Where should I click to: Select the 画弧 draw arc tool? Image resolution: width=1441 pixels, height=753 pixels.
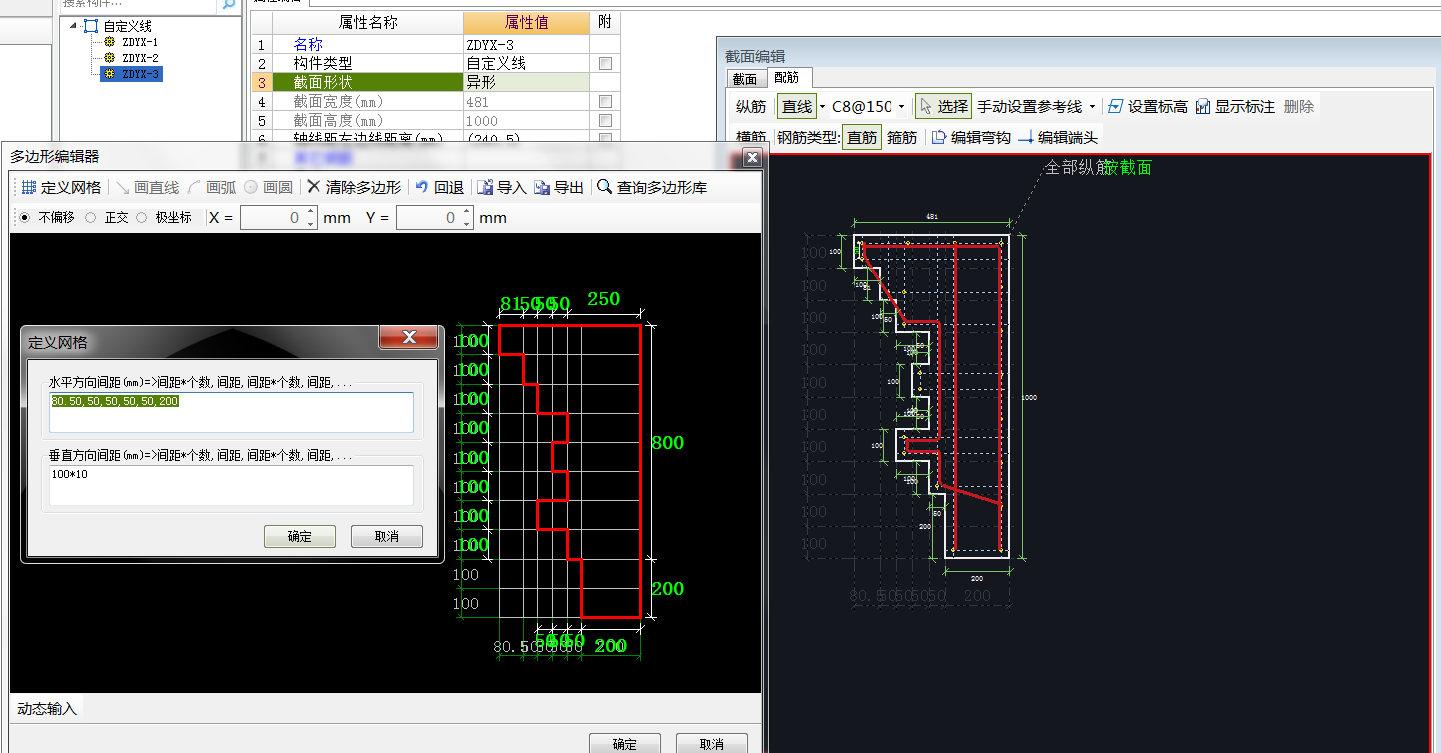[211, 187]
